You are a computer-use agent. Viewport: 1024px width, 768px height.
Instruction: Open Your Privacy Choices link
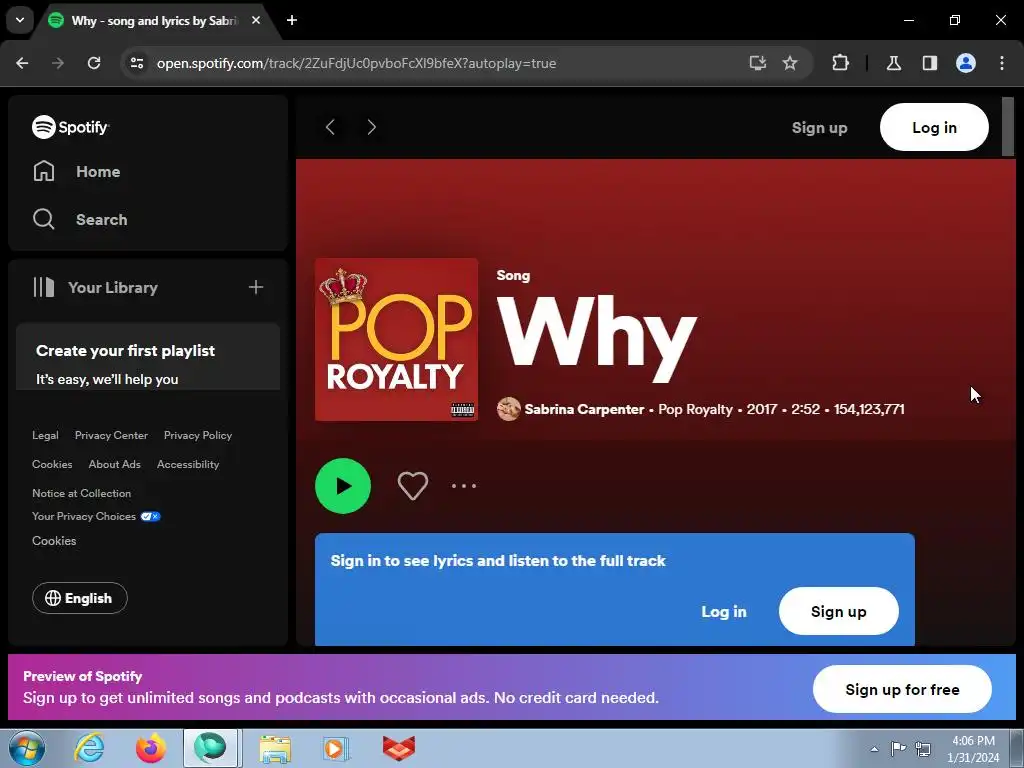click(x=96, y=517)
